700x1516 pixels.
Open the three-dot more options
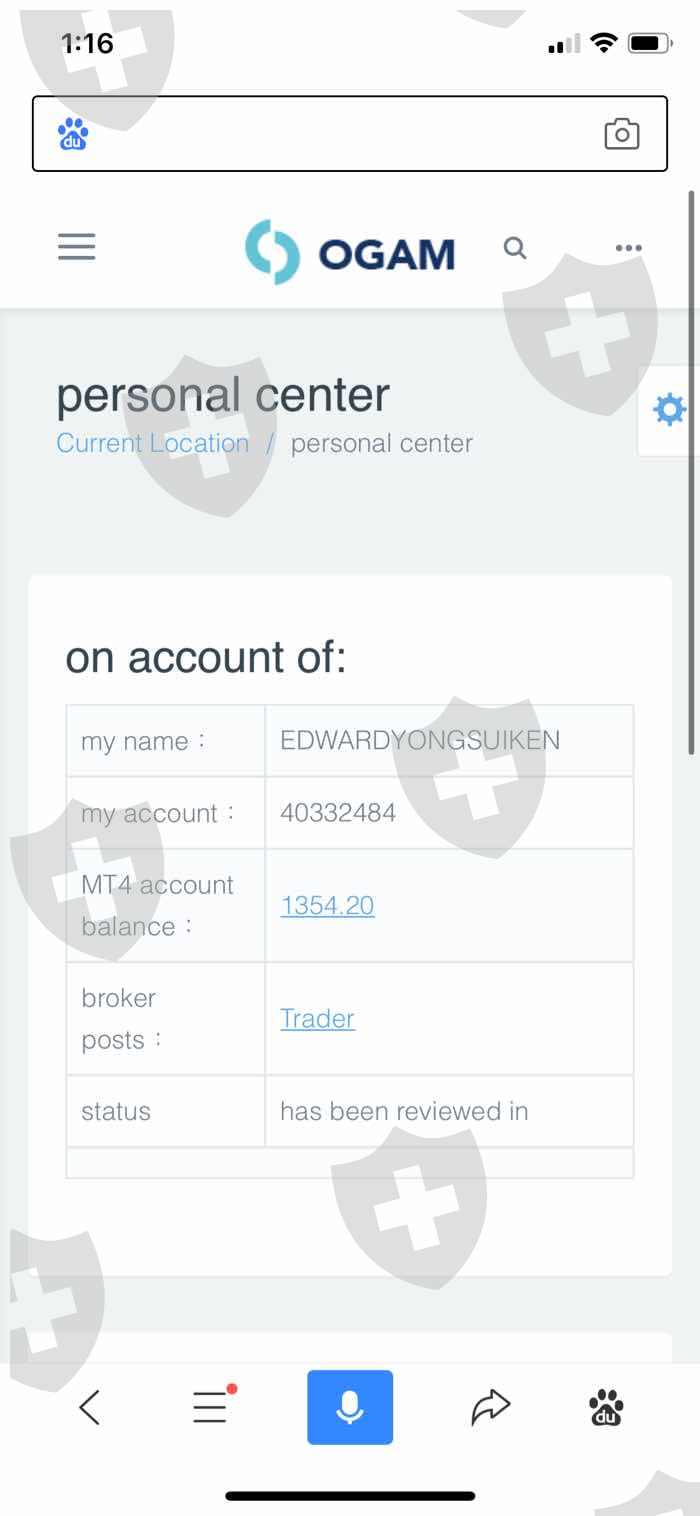[x=628, y=248]
